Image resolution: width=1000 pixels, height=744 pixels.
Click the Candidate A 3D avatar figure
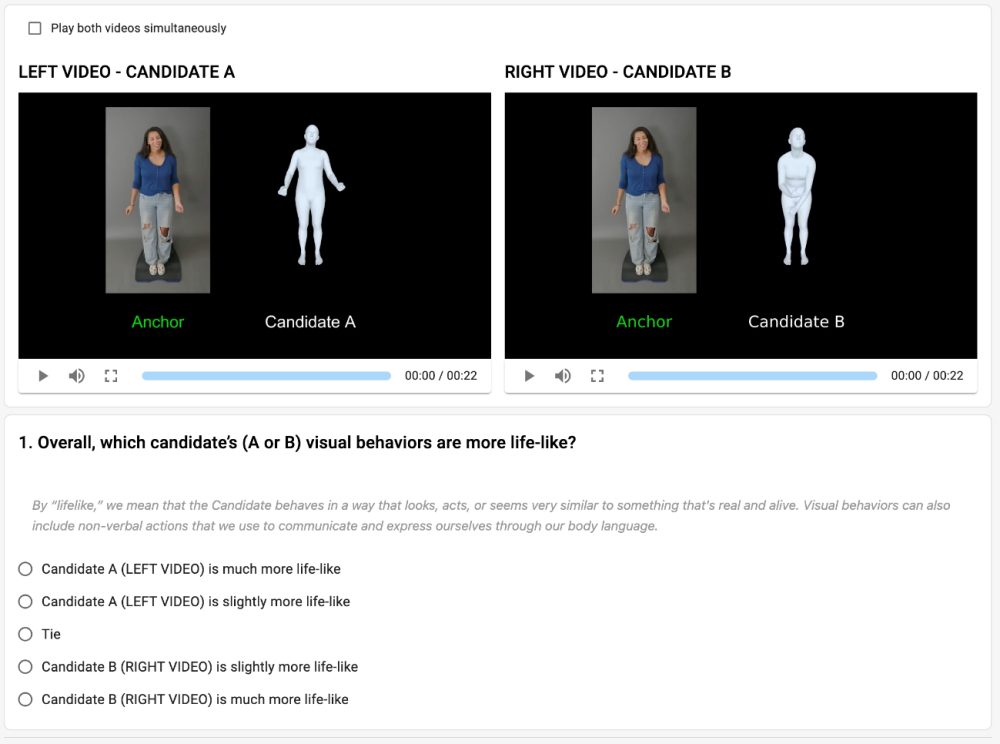(311, 194)
